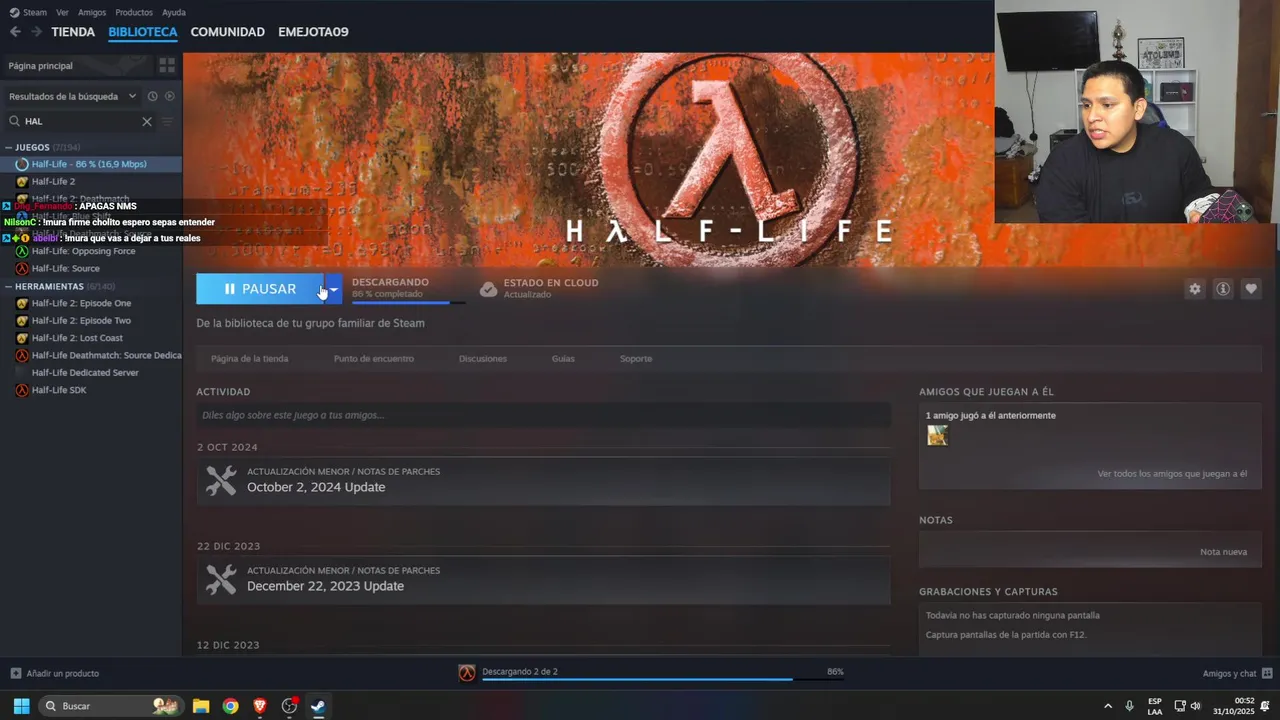Viewport: 1280px width, 720px height.
Task: Open the game settings gear icon
Action: coord(1194,289)
